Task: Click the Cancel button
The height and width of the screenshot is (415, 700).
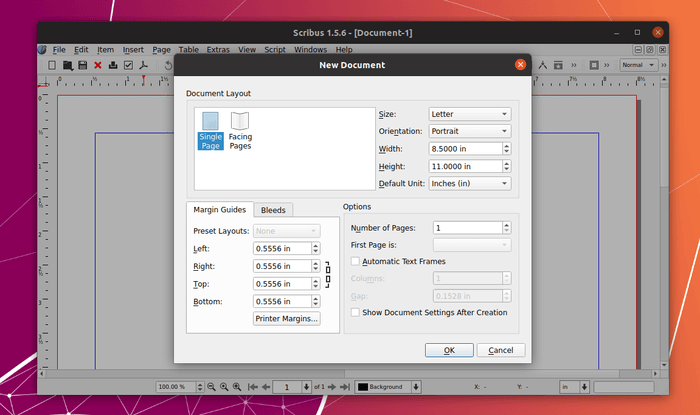Action: 501,350
